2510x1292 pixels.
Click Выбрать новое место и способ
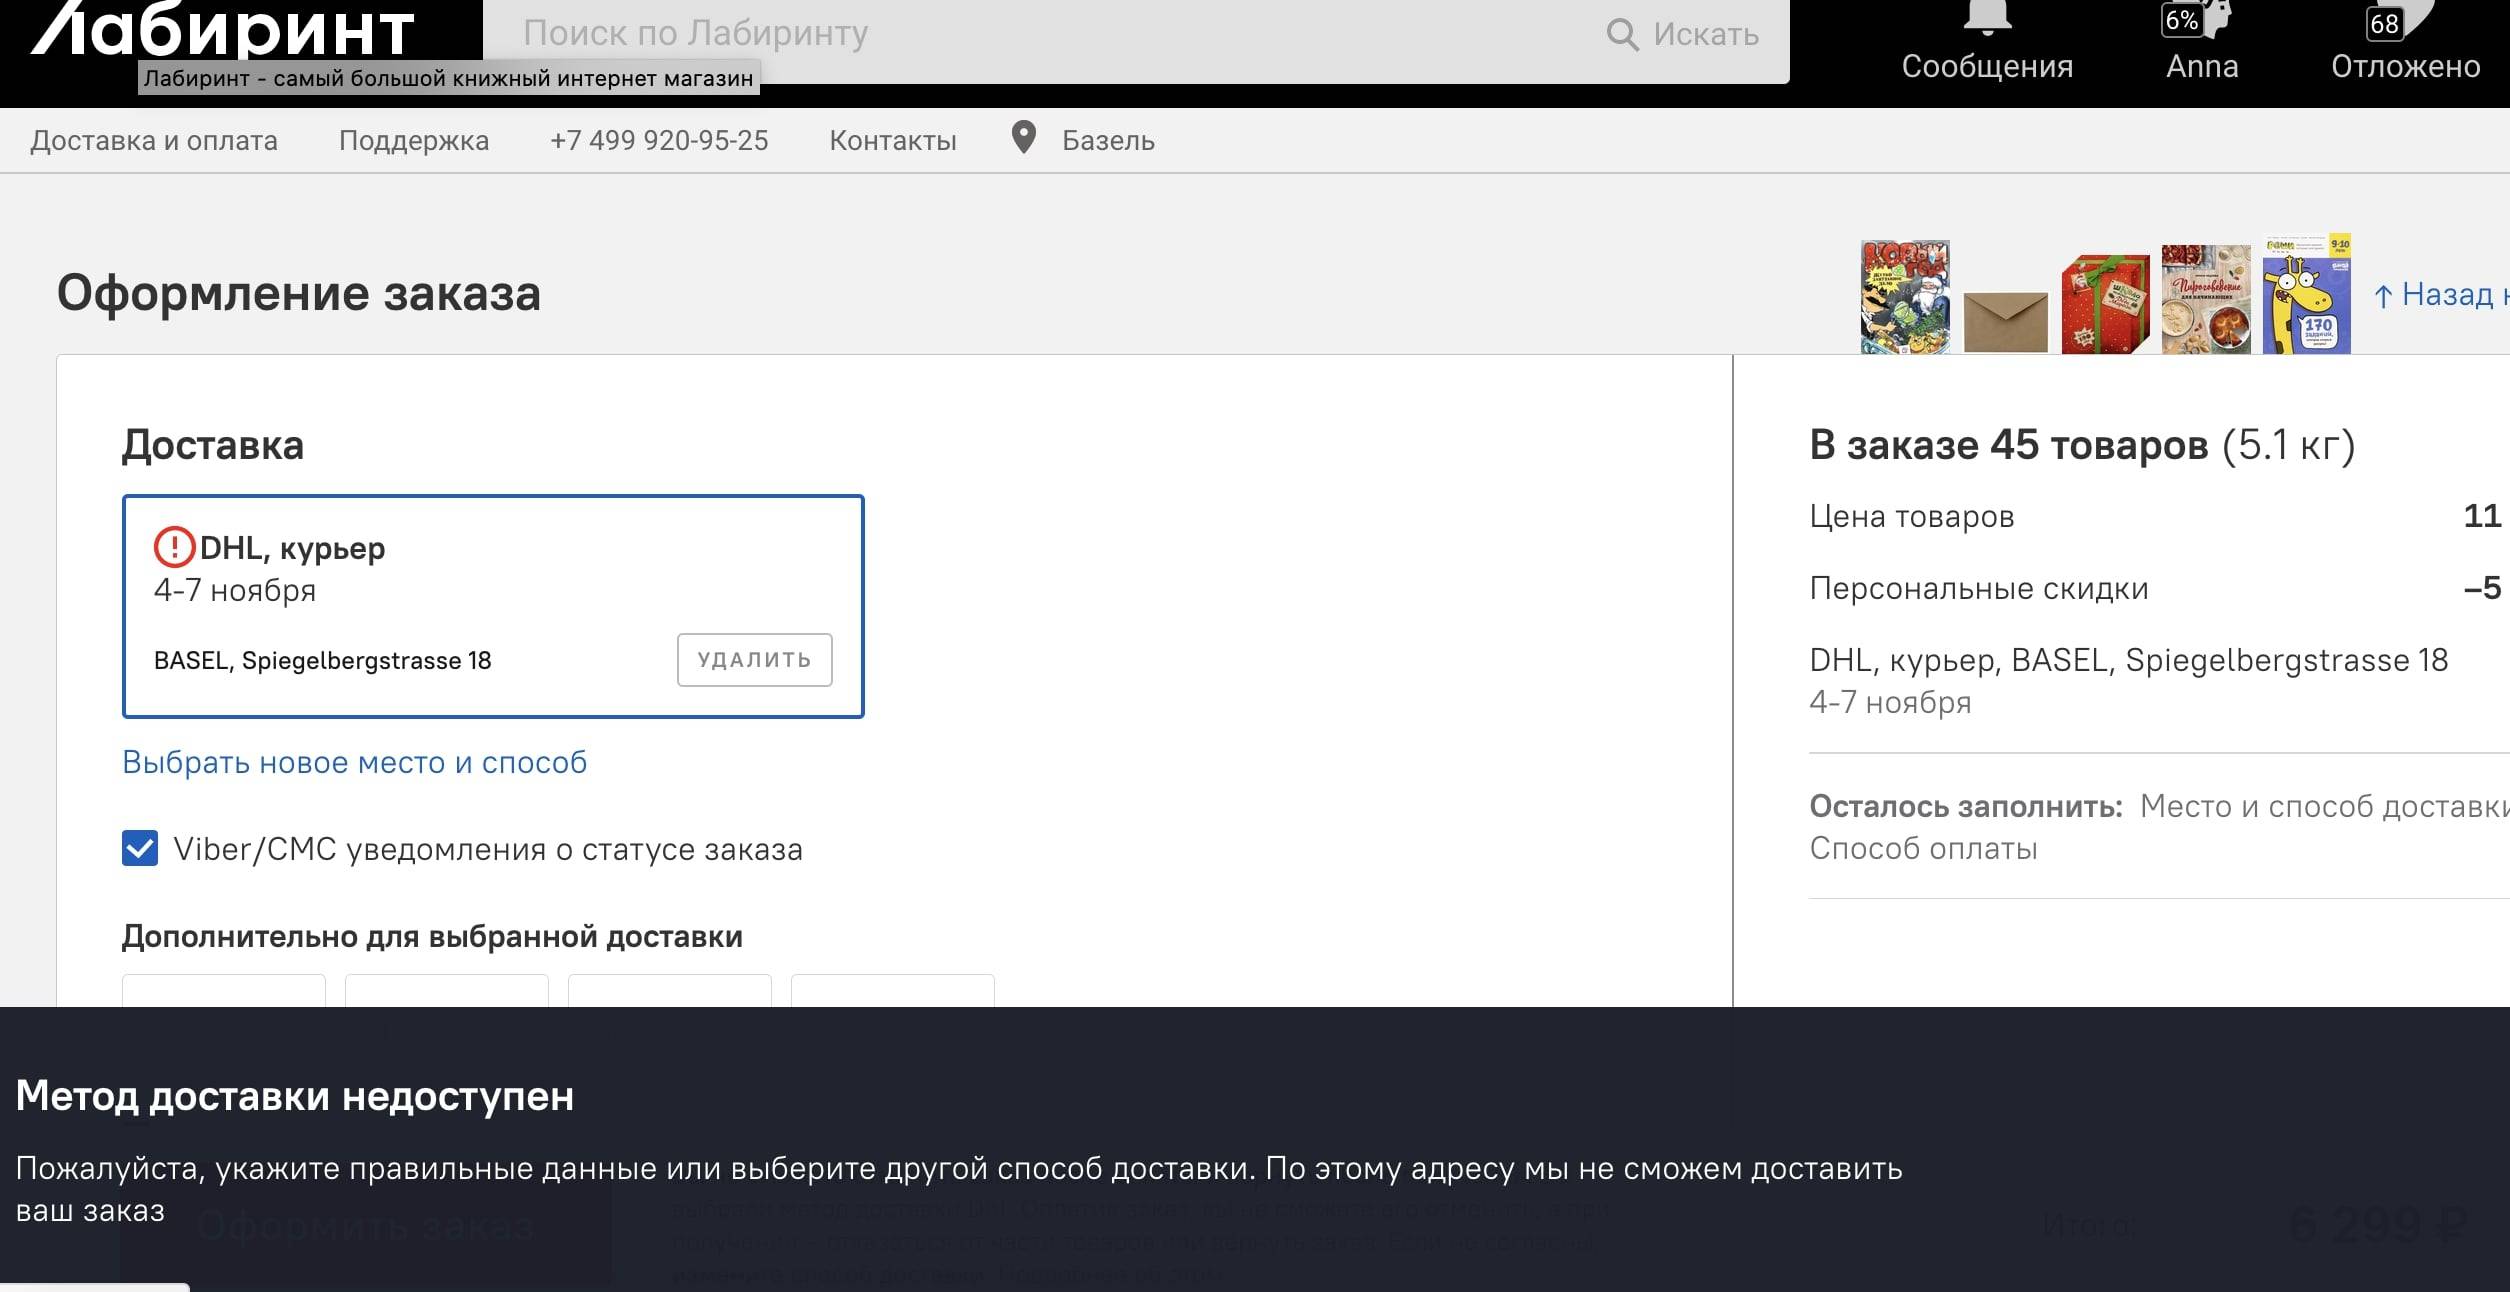point(354,762)
